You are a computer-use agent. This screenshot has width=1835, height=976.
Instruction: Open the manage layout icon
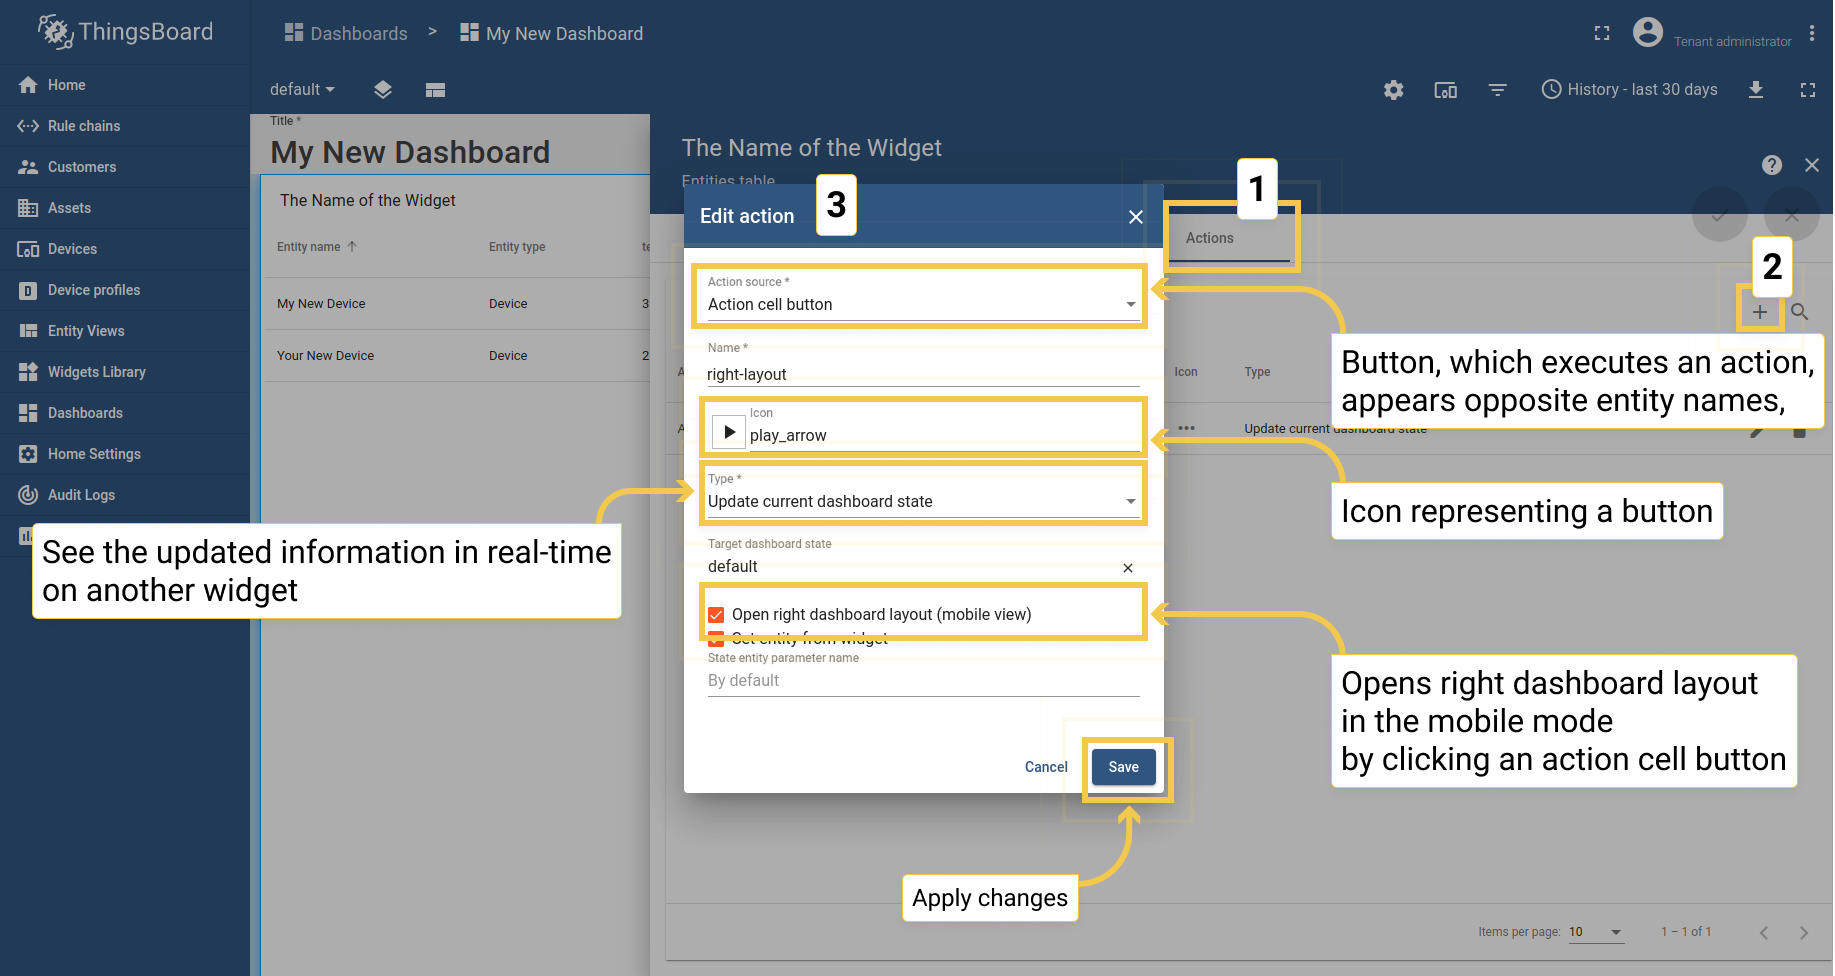[x=435, y=90]
